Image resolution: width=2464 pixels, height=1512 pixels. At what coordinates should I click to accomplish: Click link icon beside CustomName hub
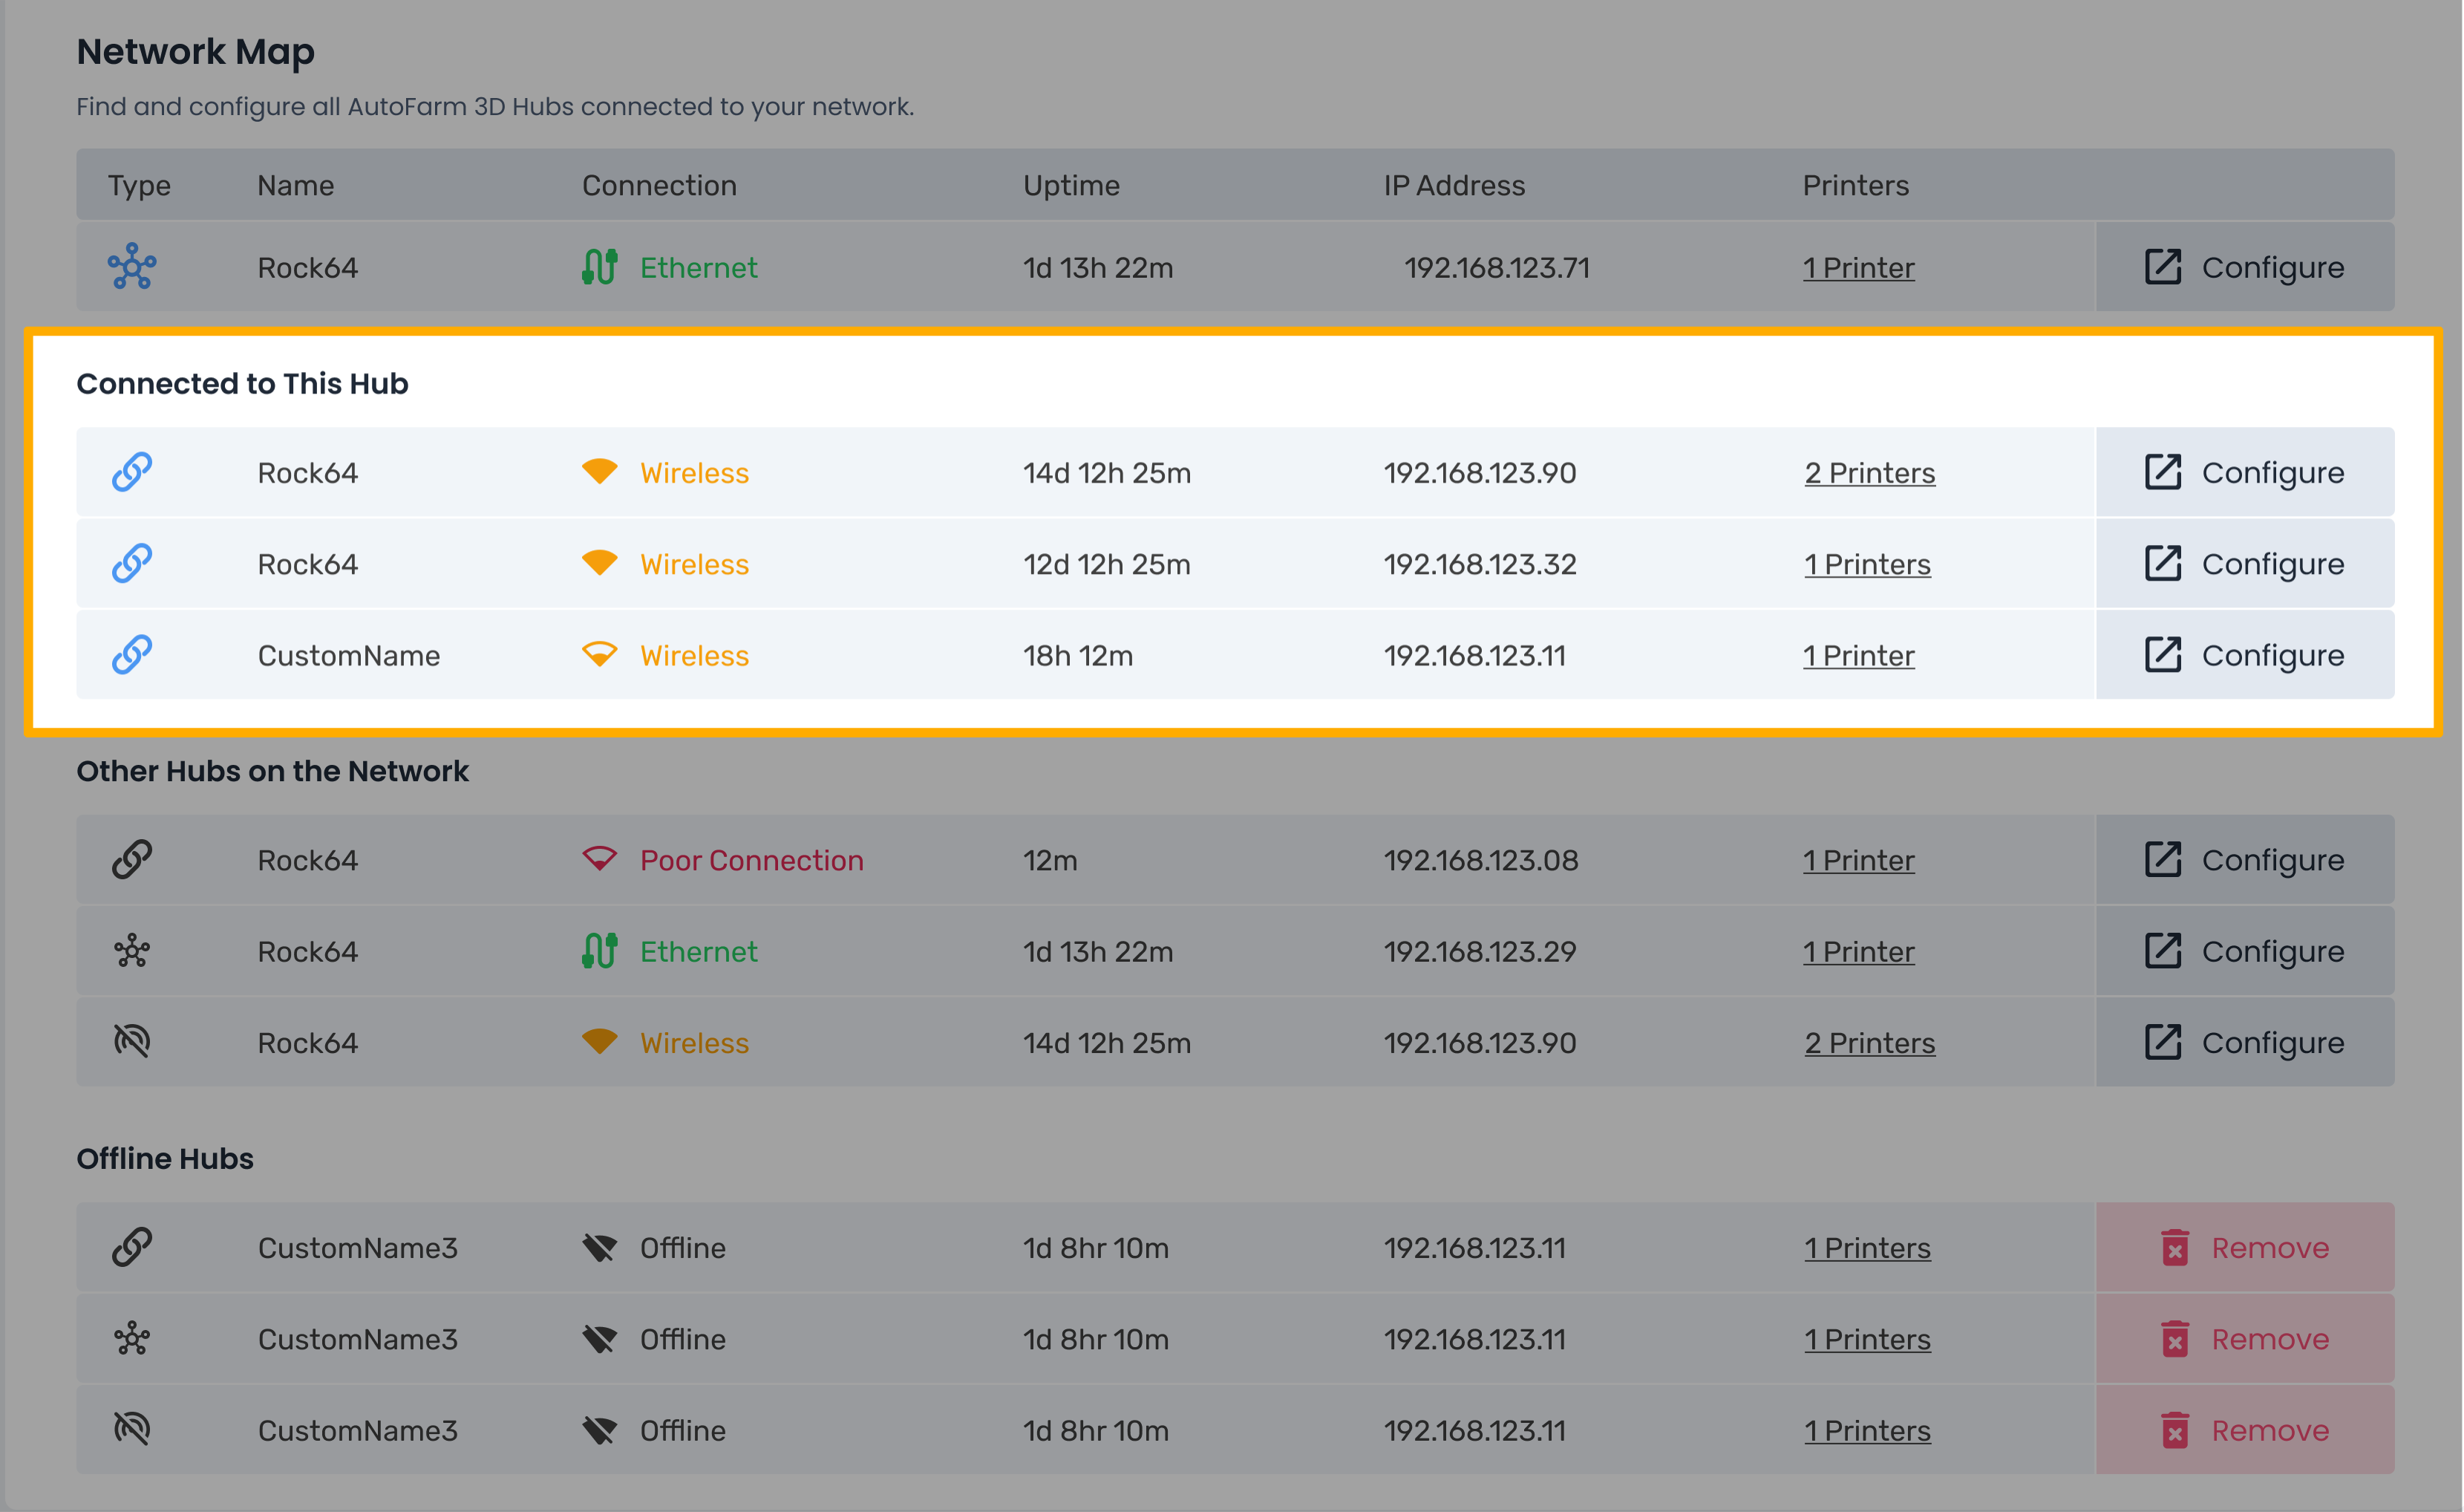[132, 655]
